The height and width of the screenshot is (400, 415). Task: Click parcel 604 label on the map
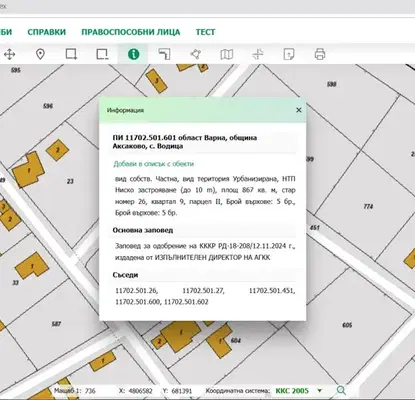click(236, 340)
